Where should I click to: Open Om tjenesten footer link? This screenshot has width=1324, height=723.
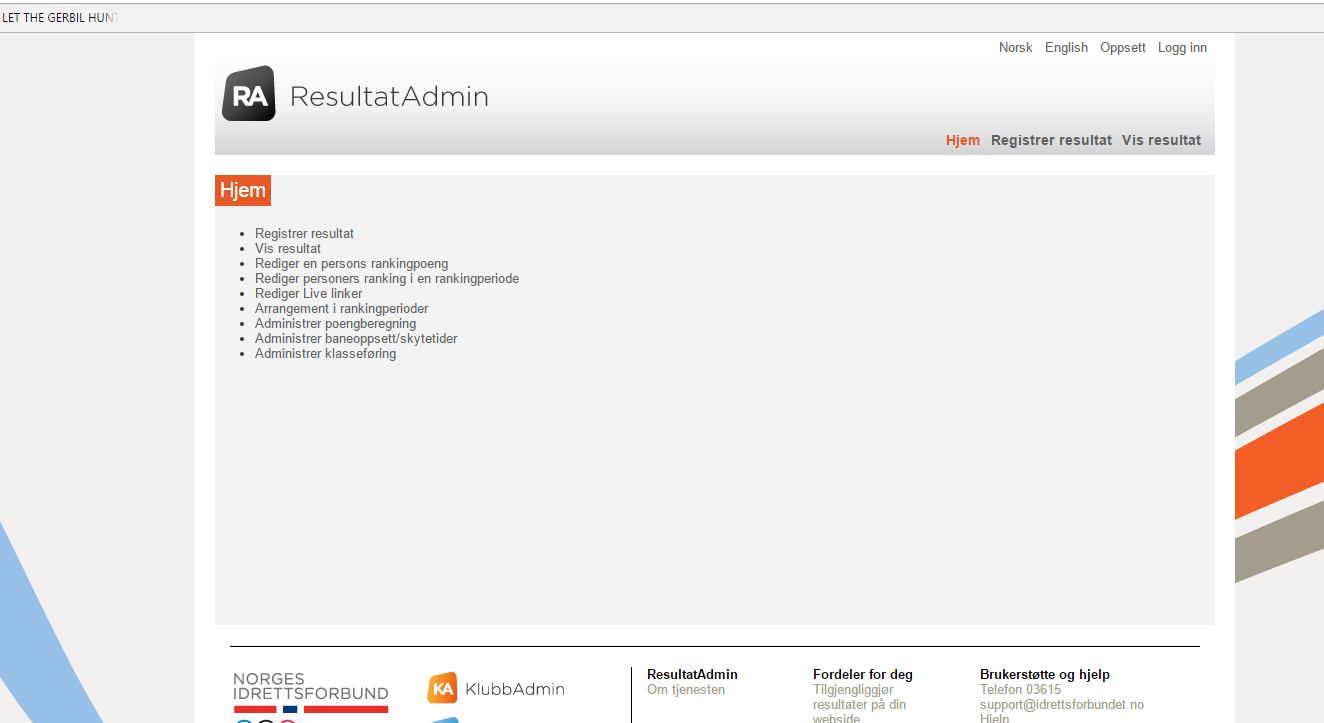point(686,690)
